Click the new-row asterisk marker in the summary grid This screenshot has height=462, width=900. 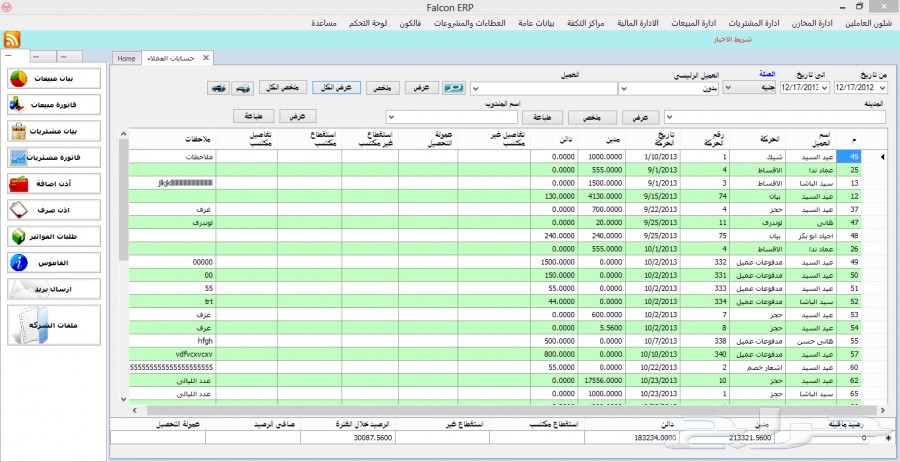[x=889, y=437]
